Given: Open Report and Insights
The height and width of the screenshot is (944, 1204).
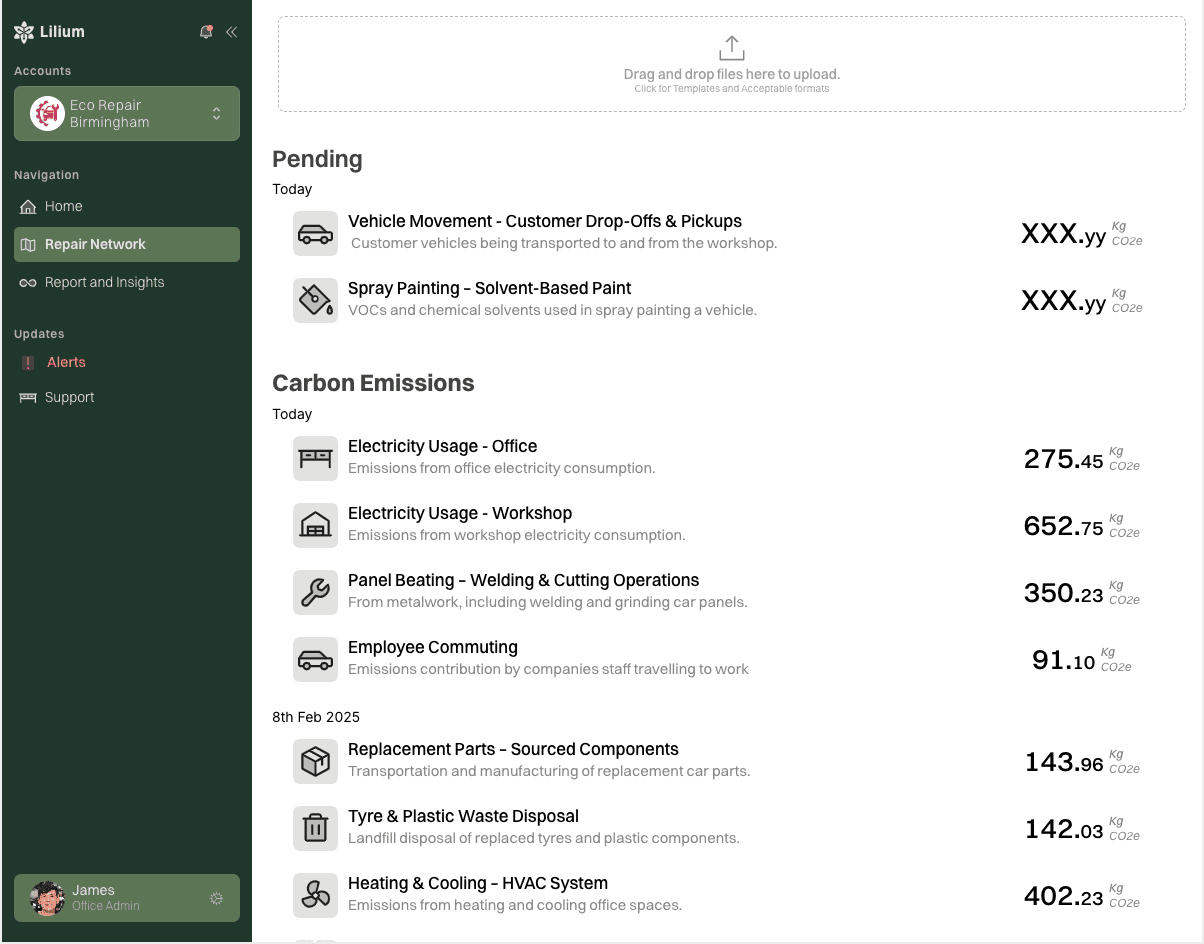Looking at the screenshot, I should point(127,282).
